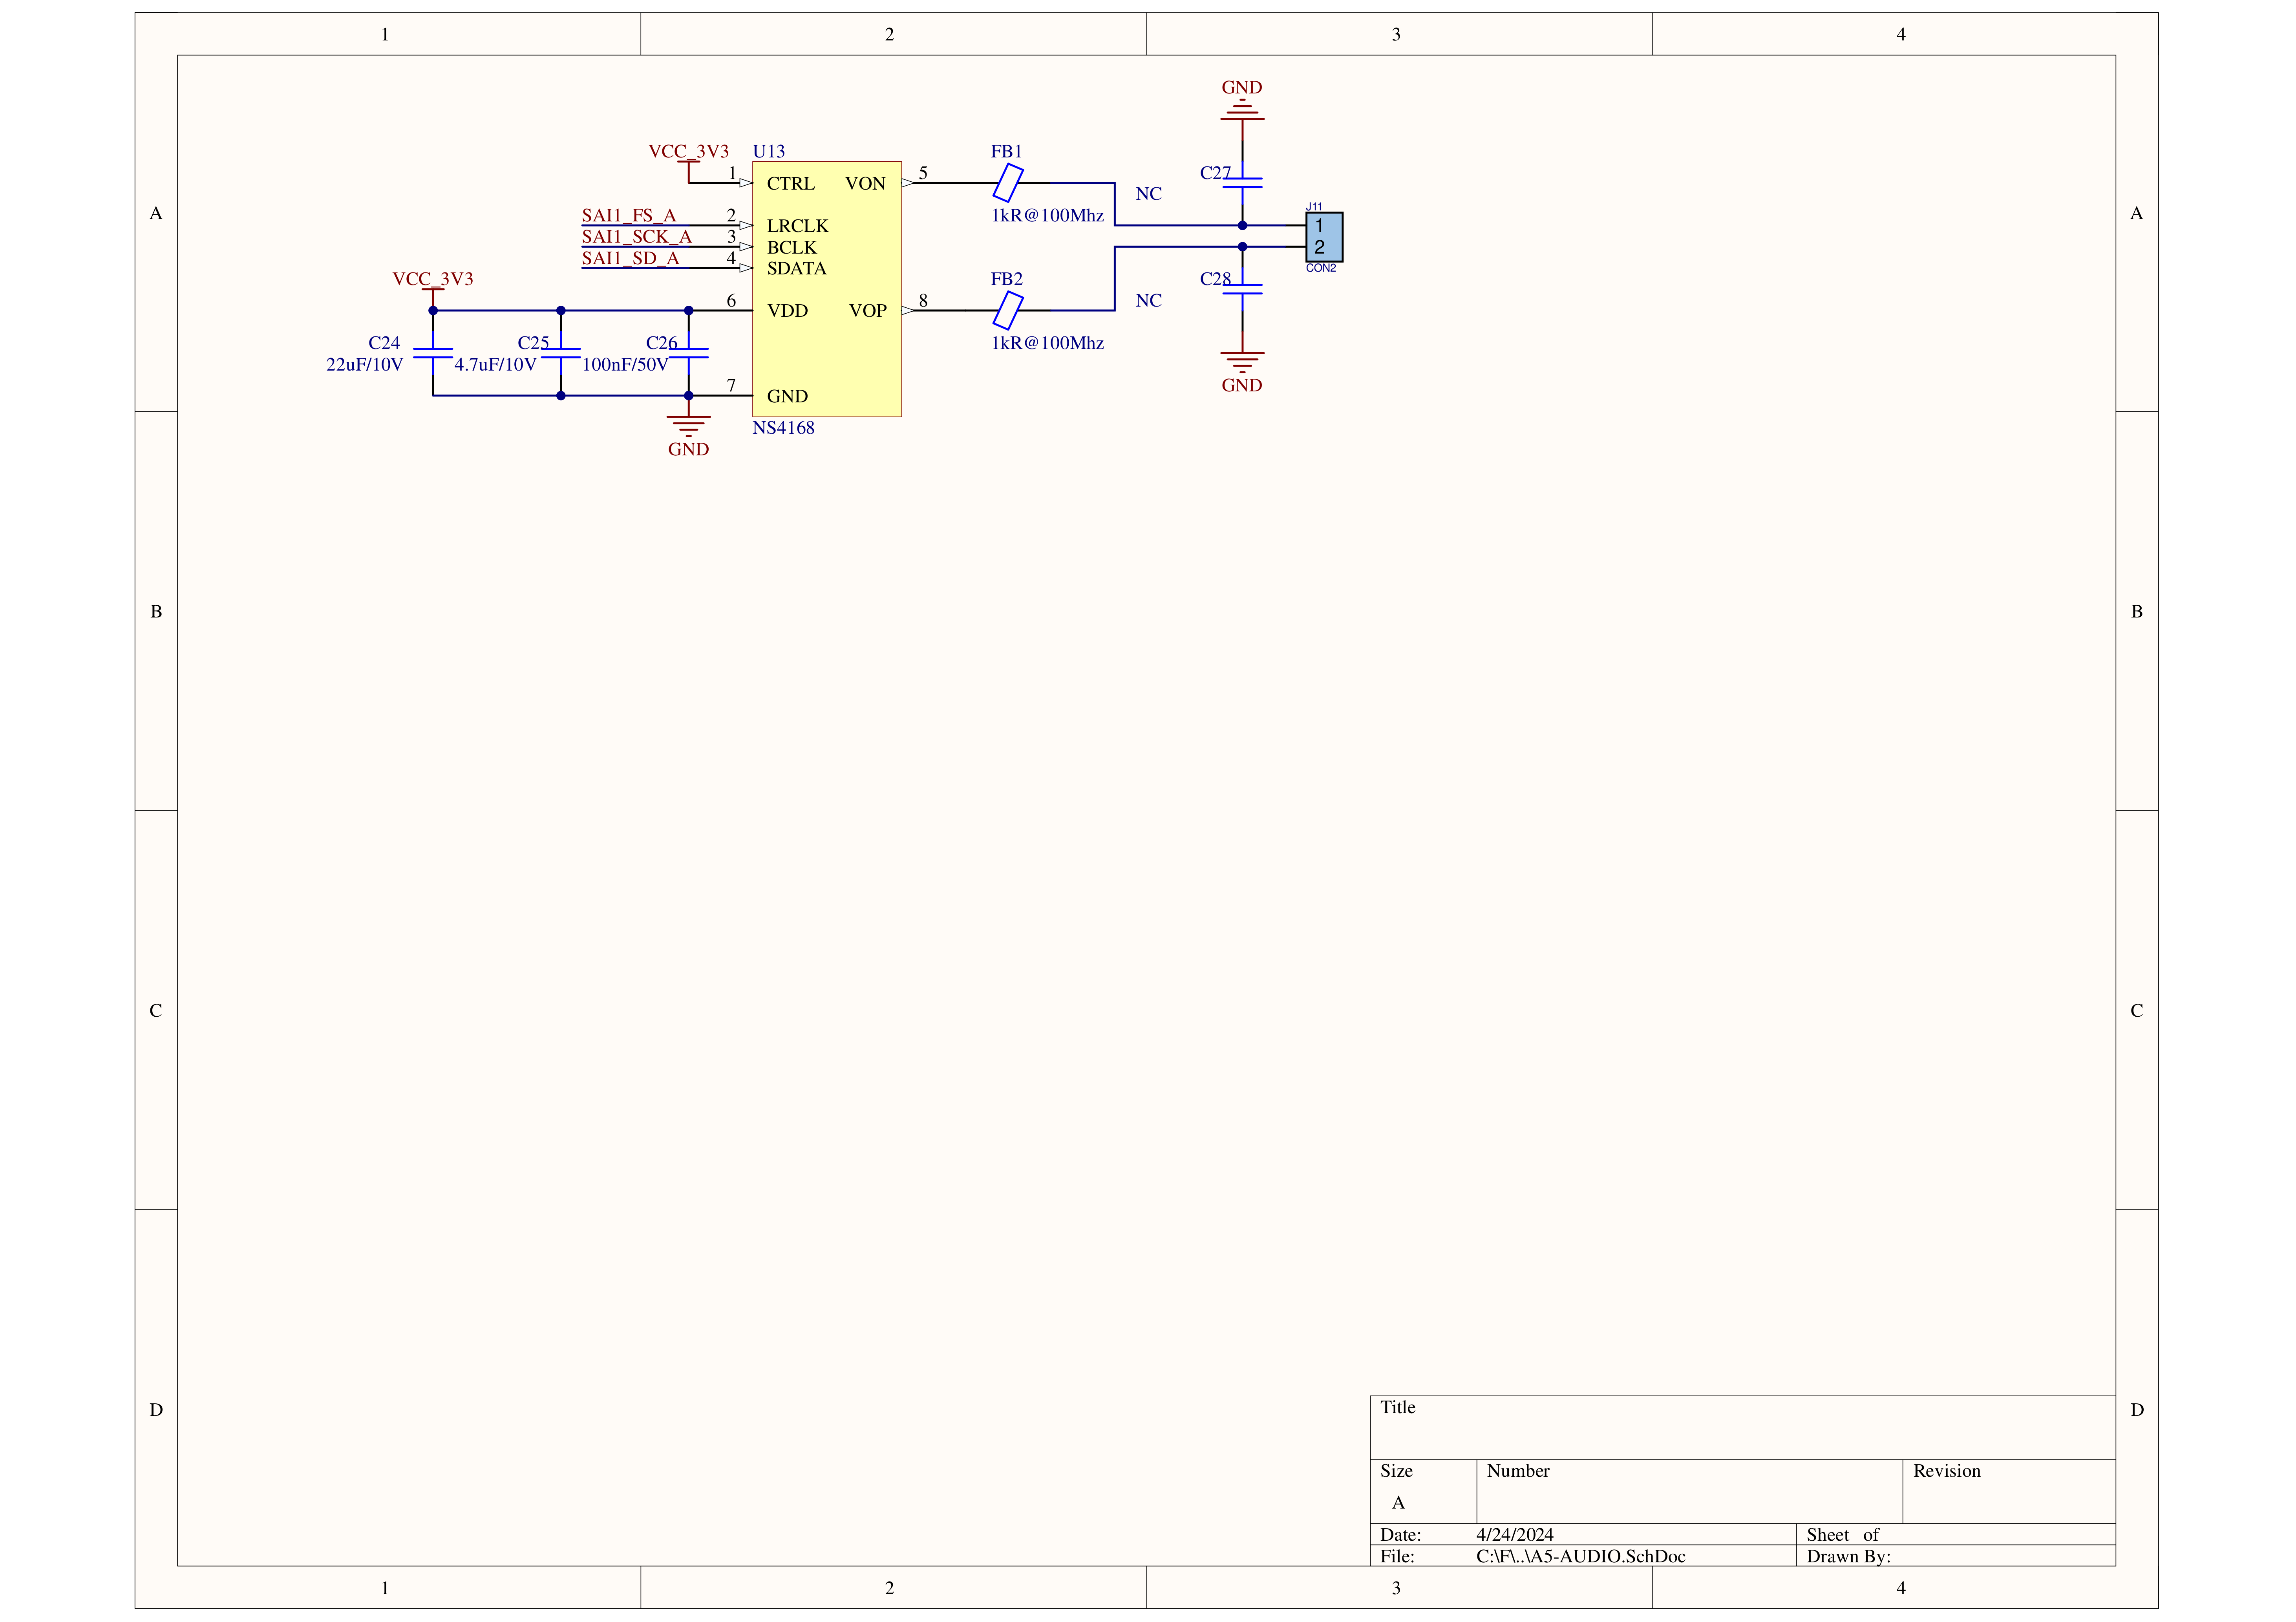Click the BCLK pin name on U13

[792, 248]
